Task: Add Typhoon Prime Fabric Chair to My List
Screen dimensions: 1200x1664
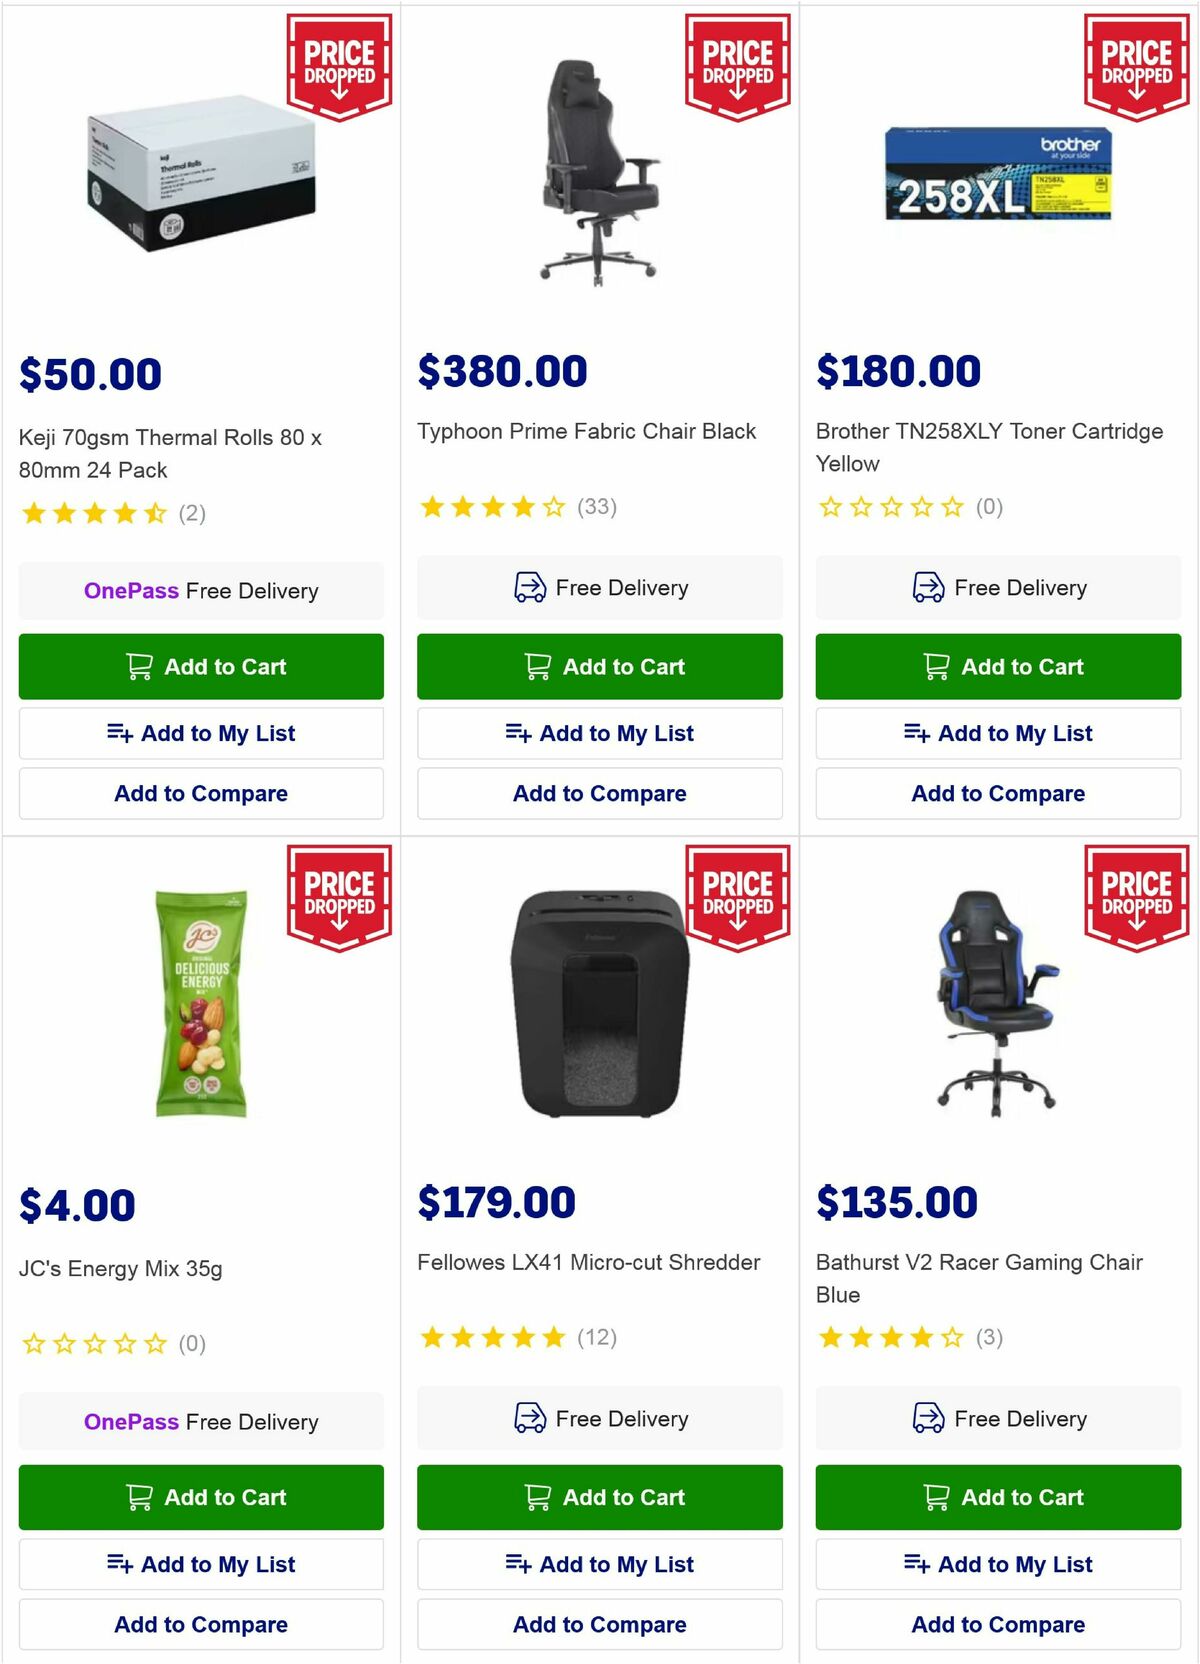Action: (600, 733)
